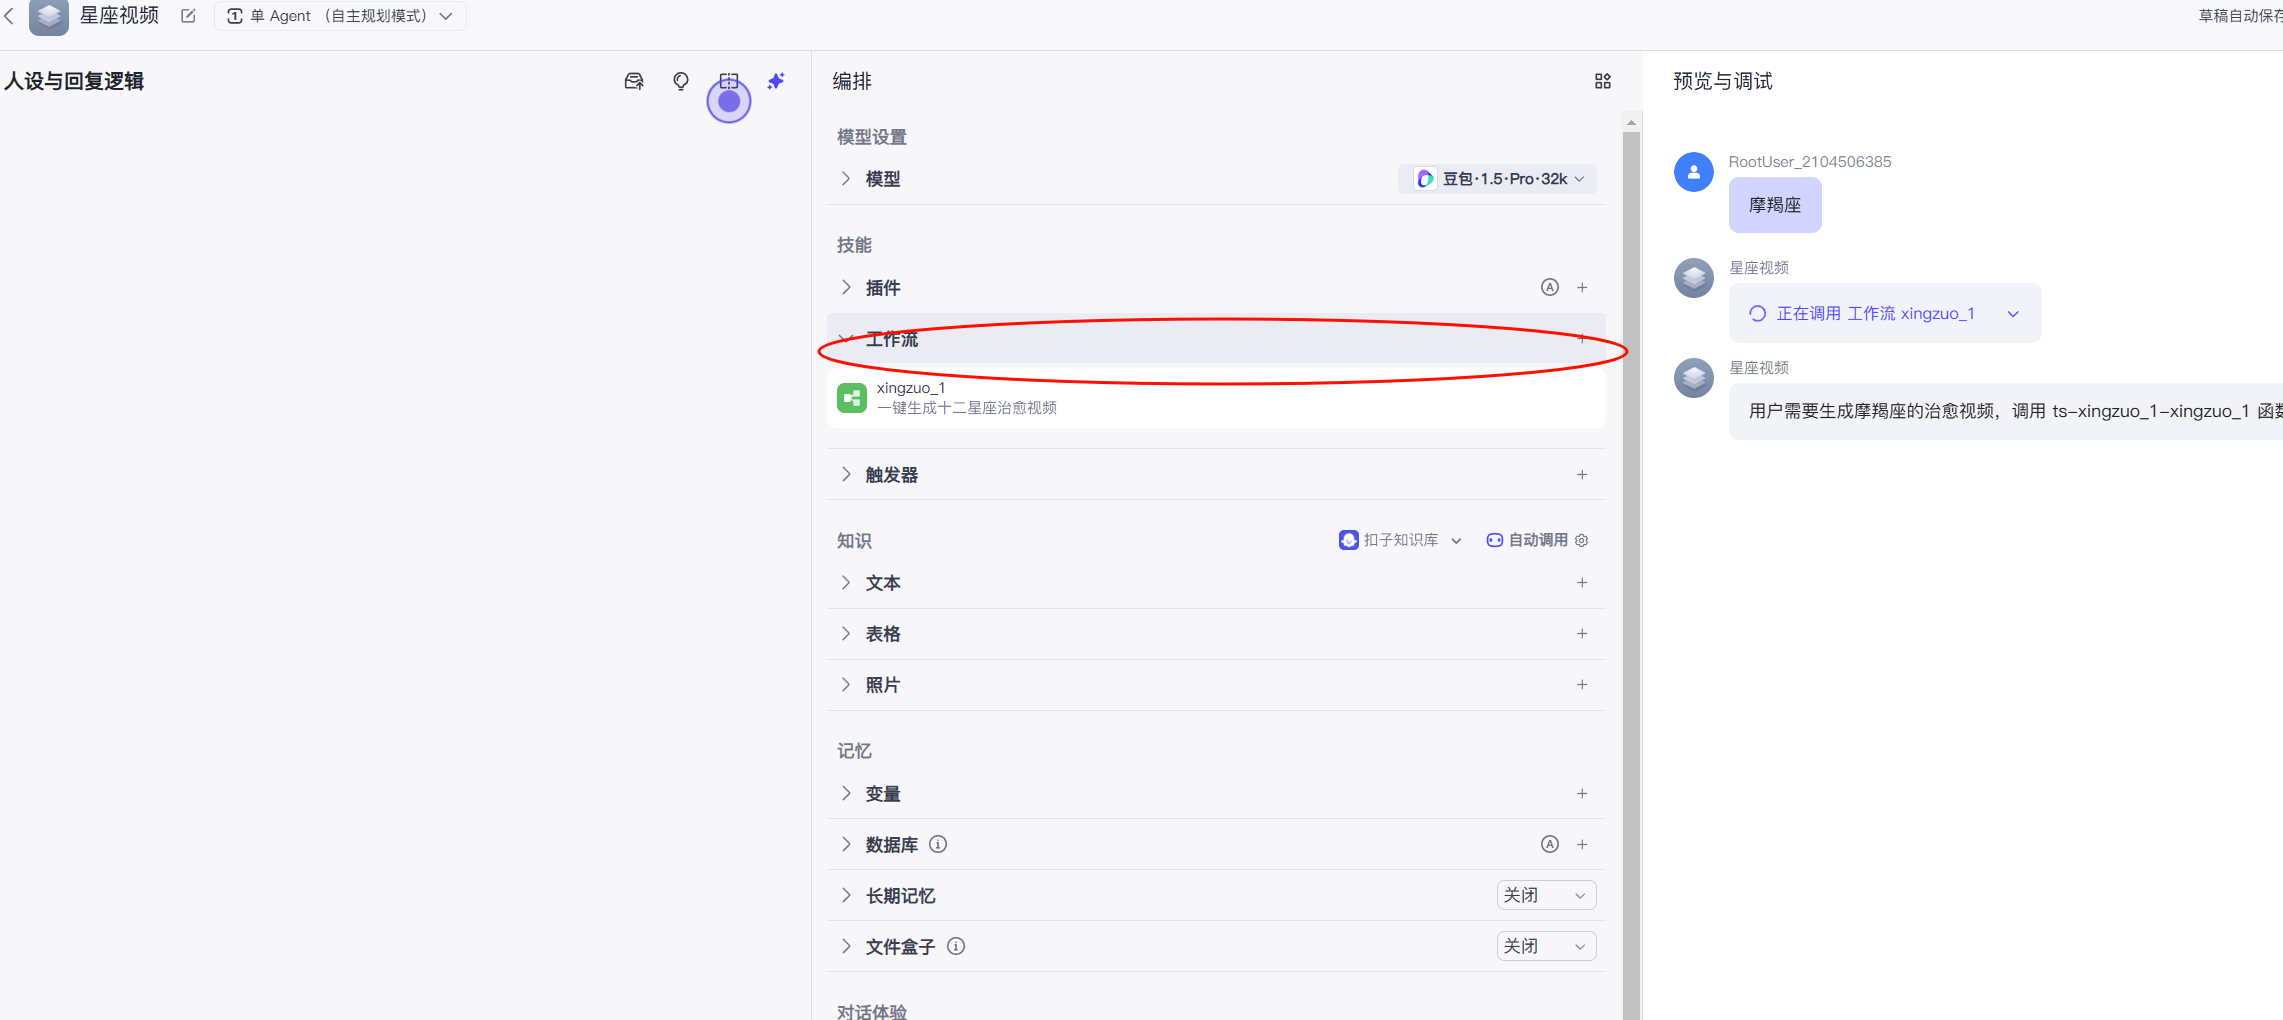Add a new plugin with plus icon
2283x1020 pixels.
pyautogui.click(x=1582, y=288)
